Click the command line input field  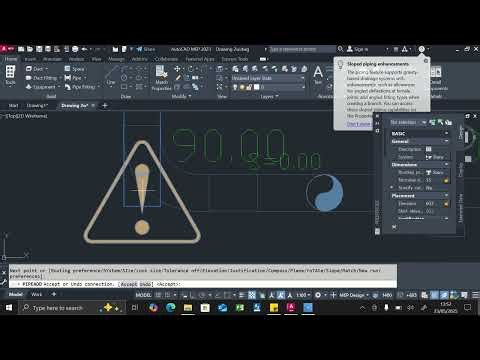tap(204, 284)
